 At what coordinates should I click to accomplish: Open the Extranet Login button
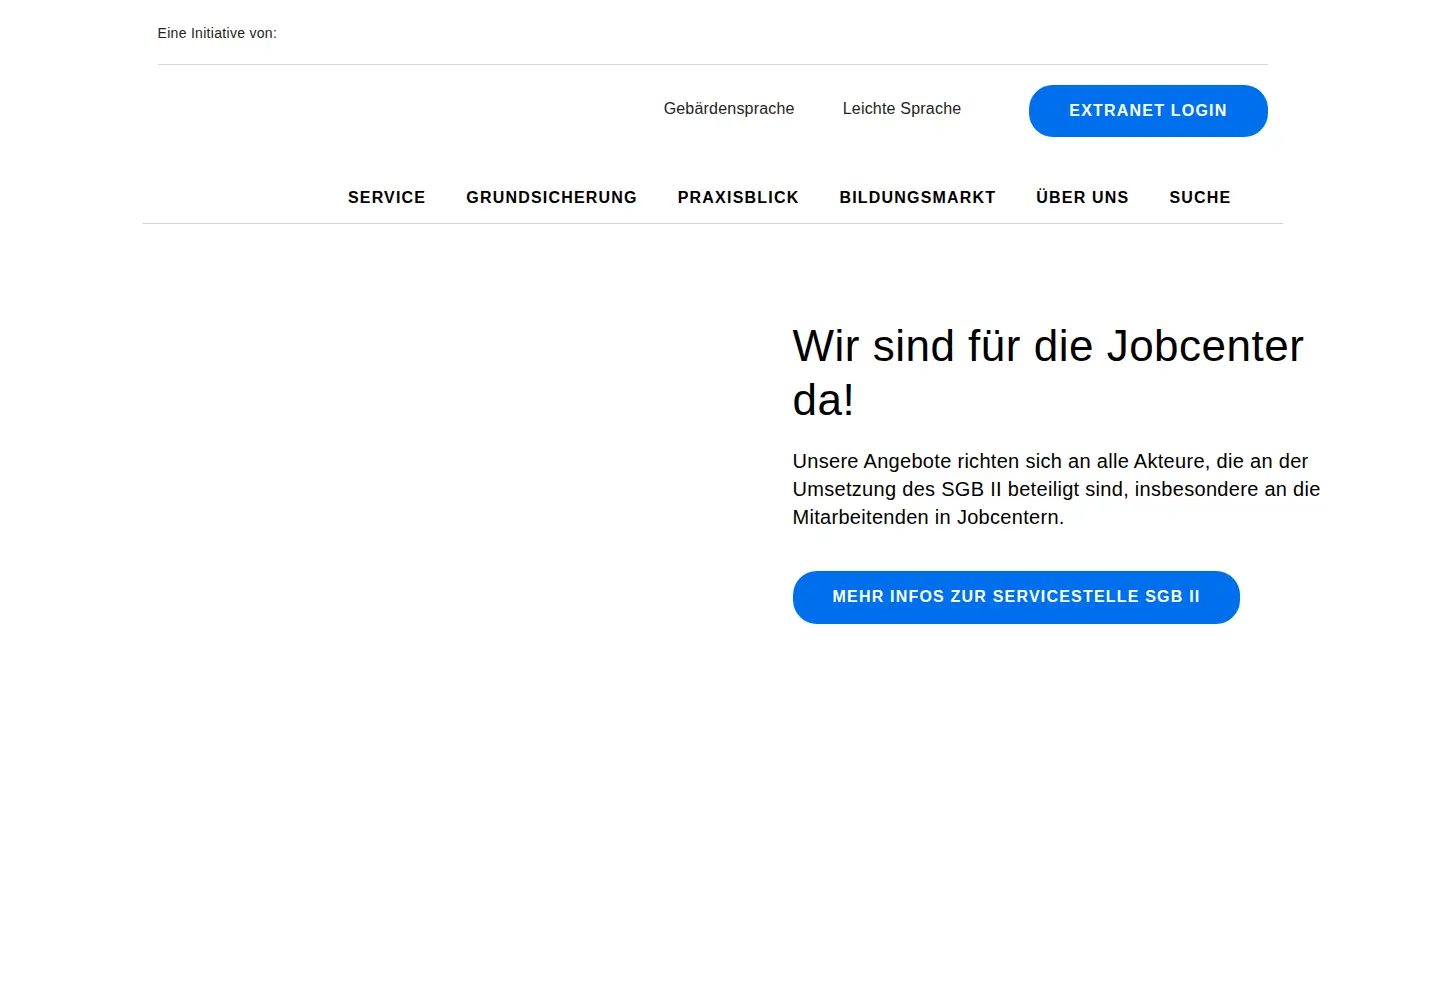[1148, 111]
